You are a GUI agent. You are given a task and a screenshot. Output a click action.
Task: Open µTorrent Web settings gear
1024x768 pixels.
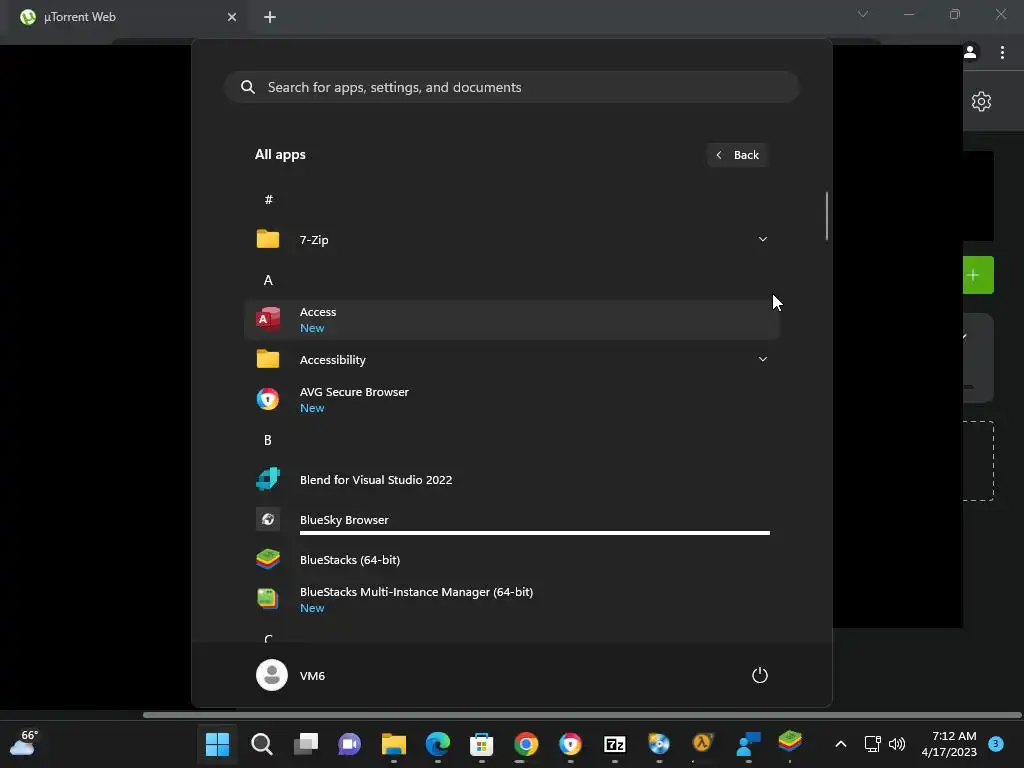pyautogui.click(x=981, y=101)
